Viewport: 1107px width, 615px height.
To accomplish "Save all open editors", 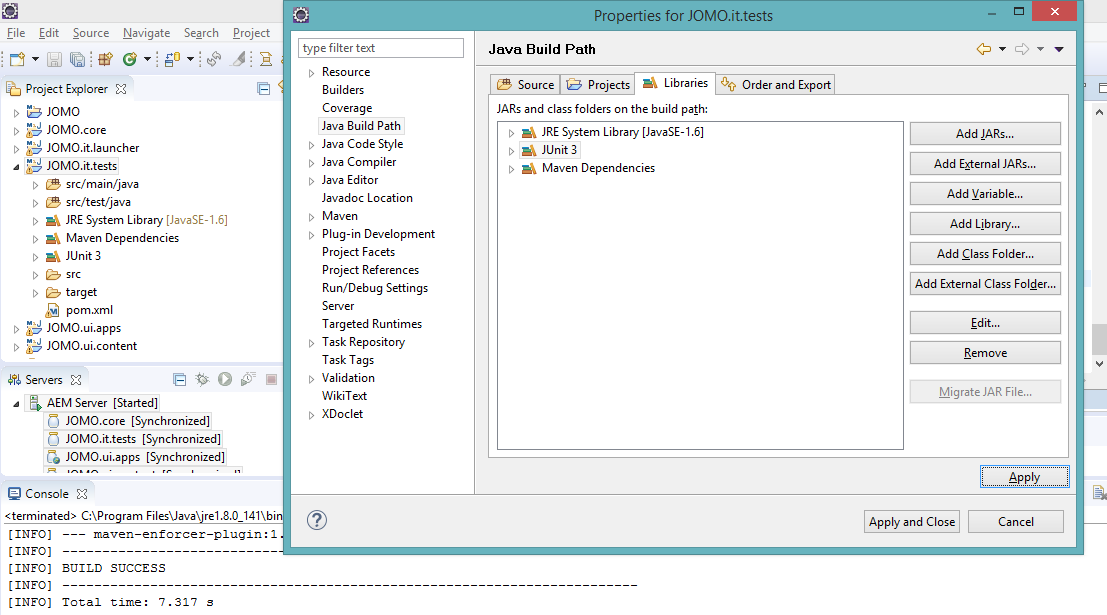I will [78, 58].
